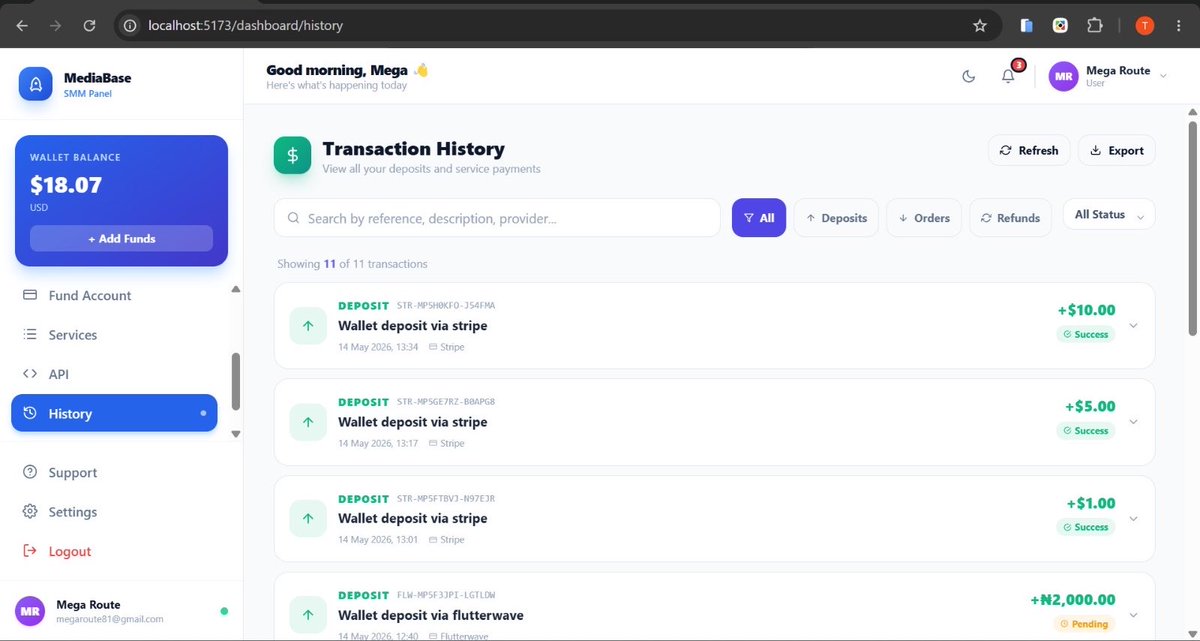Open Services in the sidebar
The image size is (1200, 641).
coord(114,335)
